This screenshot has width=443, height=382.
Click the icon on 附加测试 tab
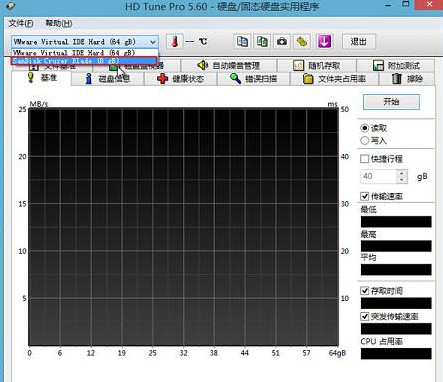coord(378,65)
